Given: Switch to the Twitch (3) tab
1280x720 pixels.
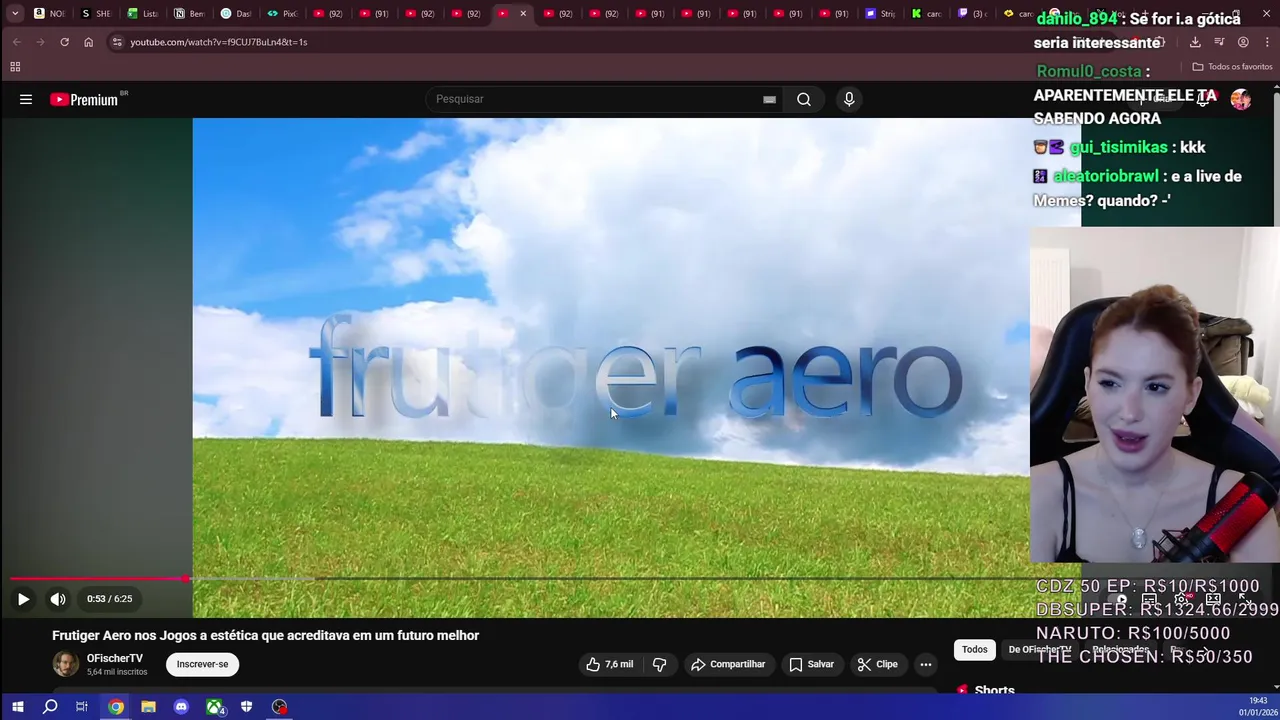Looking at the screenshot, I should coord(973,13).
